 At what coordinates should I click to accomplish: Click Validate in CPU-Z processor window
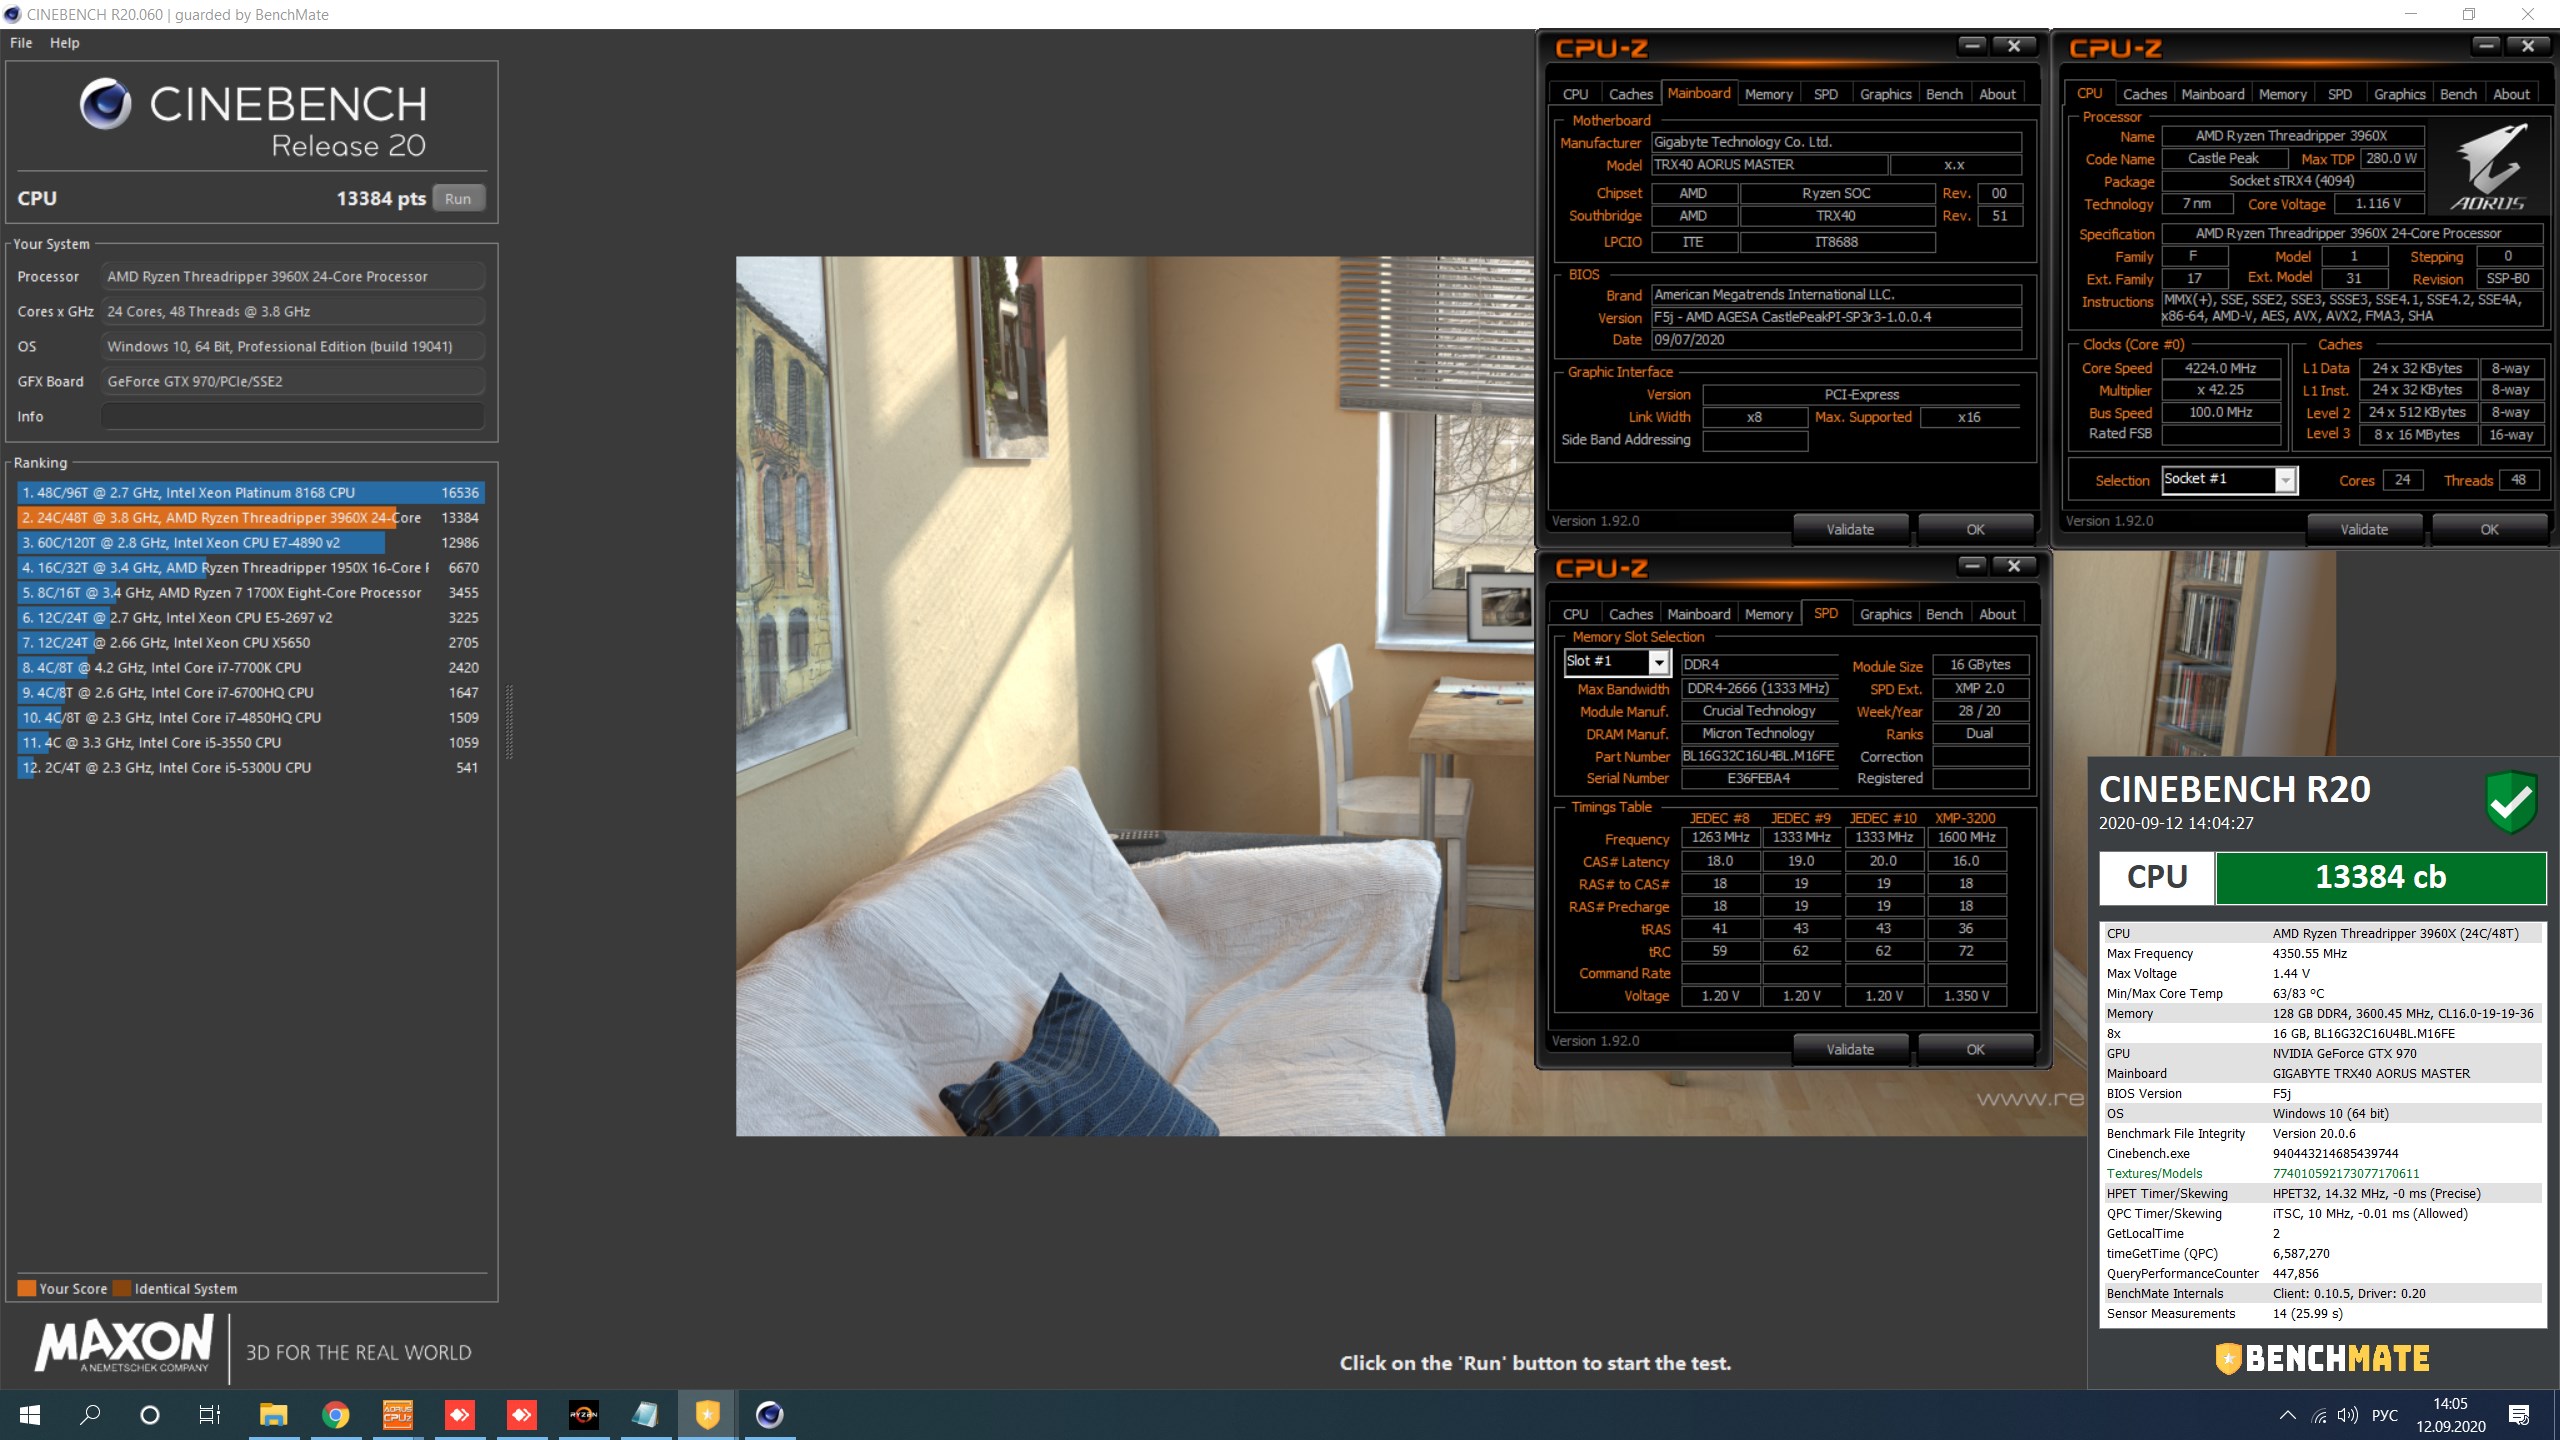pyautogui.click(x=2364, y=530)
